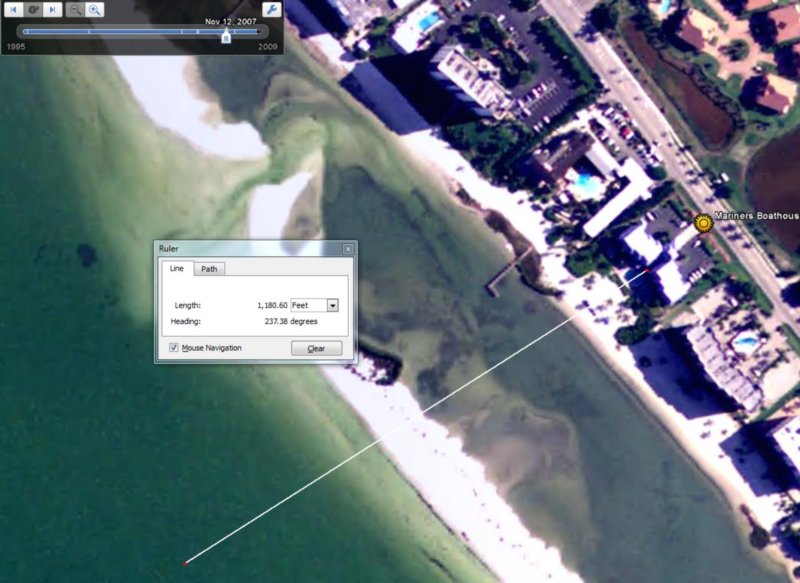
Task: Switch to the Path tab
Action: [209, 268]
